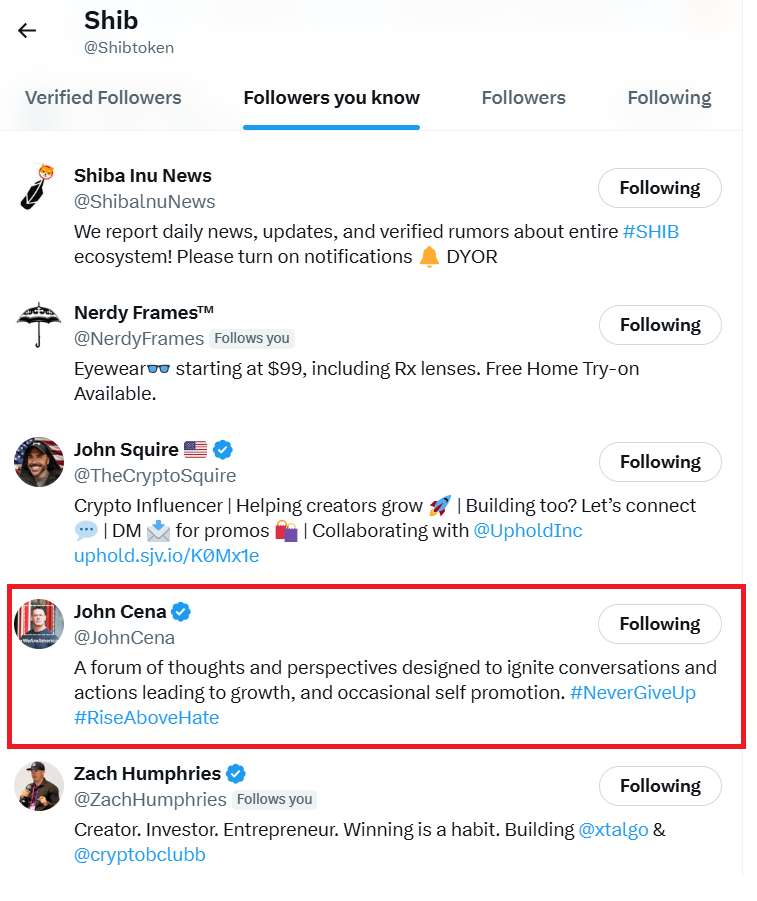Click the US flag beside John Squire's name

pyautogui.click(x=194, y=450)
